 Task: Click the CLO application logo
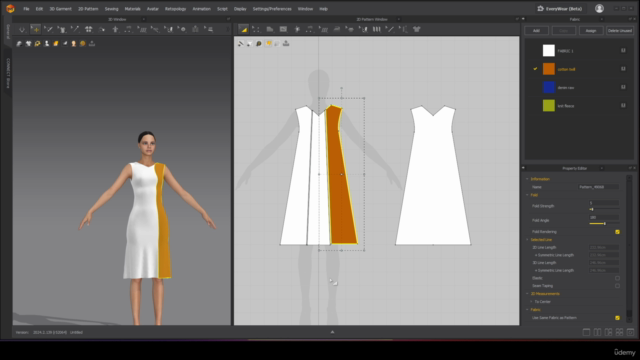coord(10,9)
